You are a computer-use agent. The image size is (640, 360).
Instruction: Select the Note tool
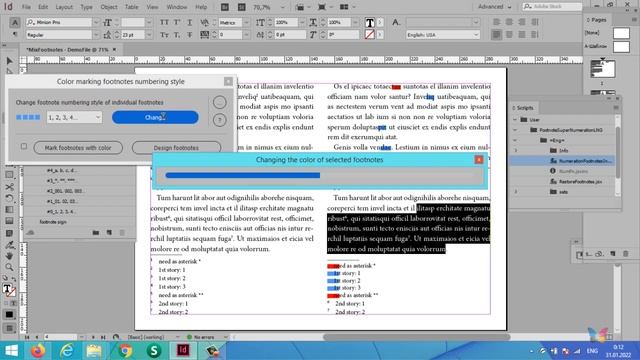(x=9, y=233)
